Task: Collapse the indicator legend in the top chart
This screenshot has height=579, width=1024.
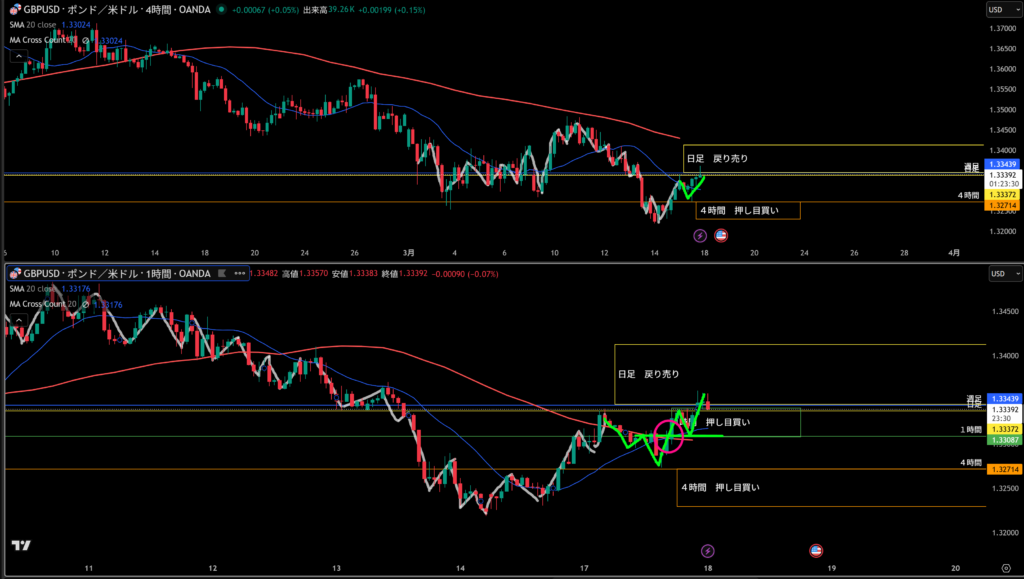Action: (x=17, y=57)
